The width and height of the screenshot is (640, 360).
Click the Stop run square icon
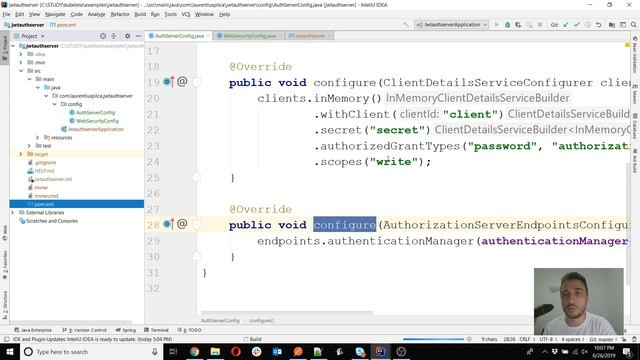point(540,25)
